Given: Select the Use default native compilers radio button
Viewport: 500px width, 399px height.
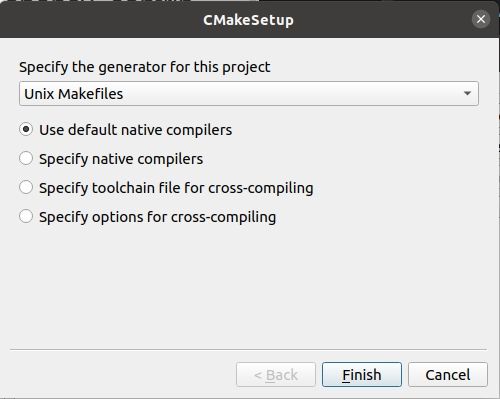Looking at the screenshot, I should (26, 129).
